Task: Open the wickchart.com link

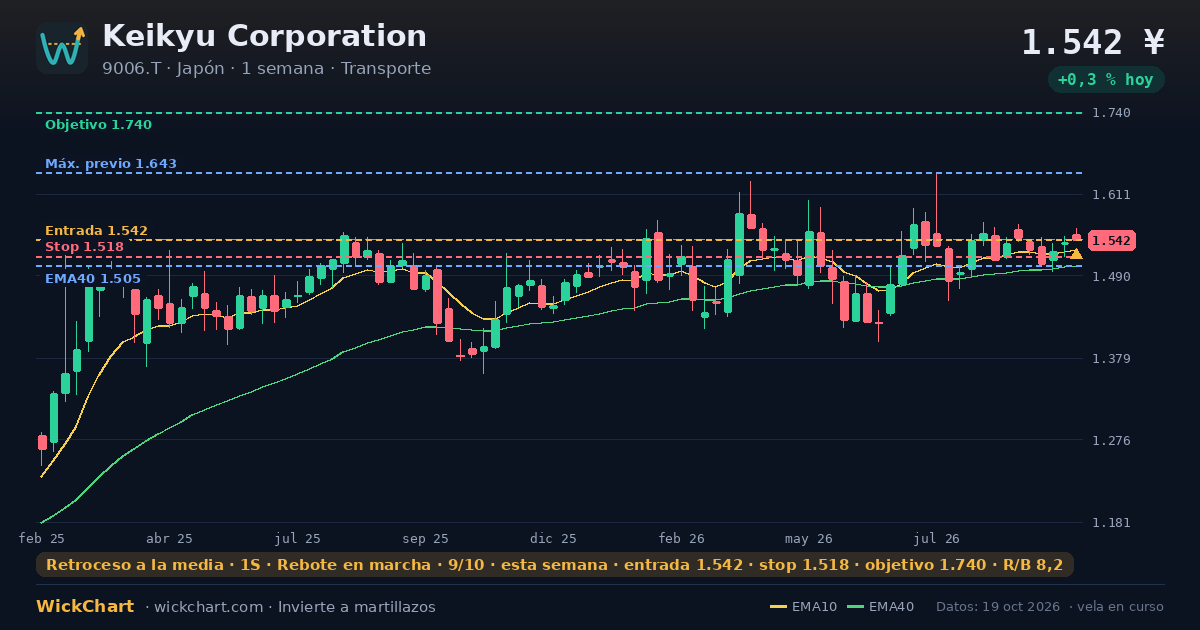Action: click(x=210, y=607)
